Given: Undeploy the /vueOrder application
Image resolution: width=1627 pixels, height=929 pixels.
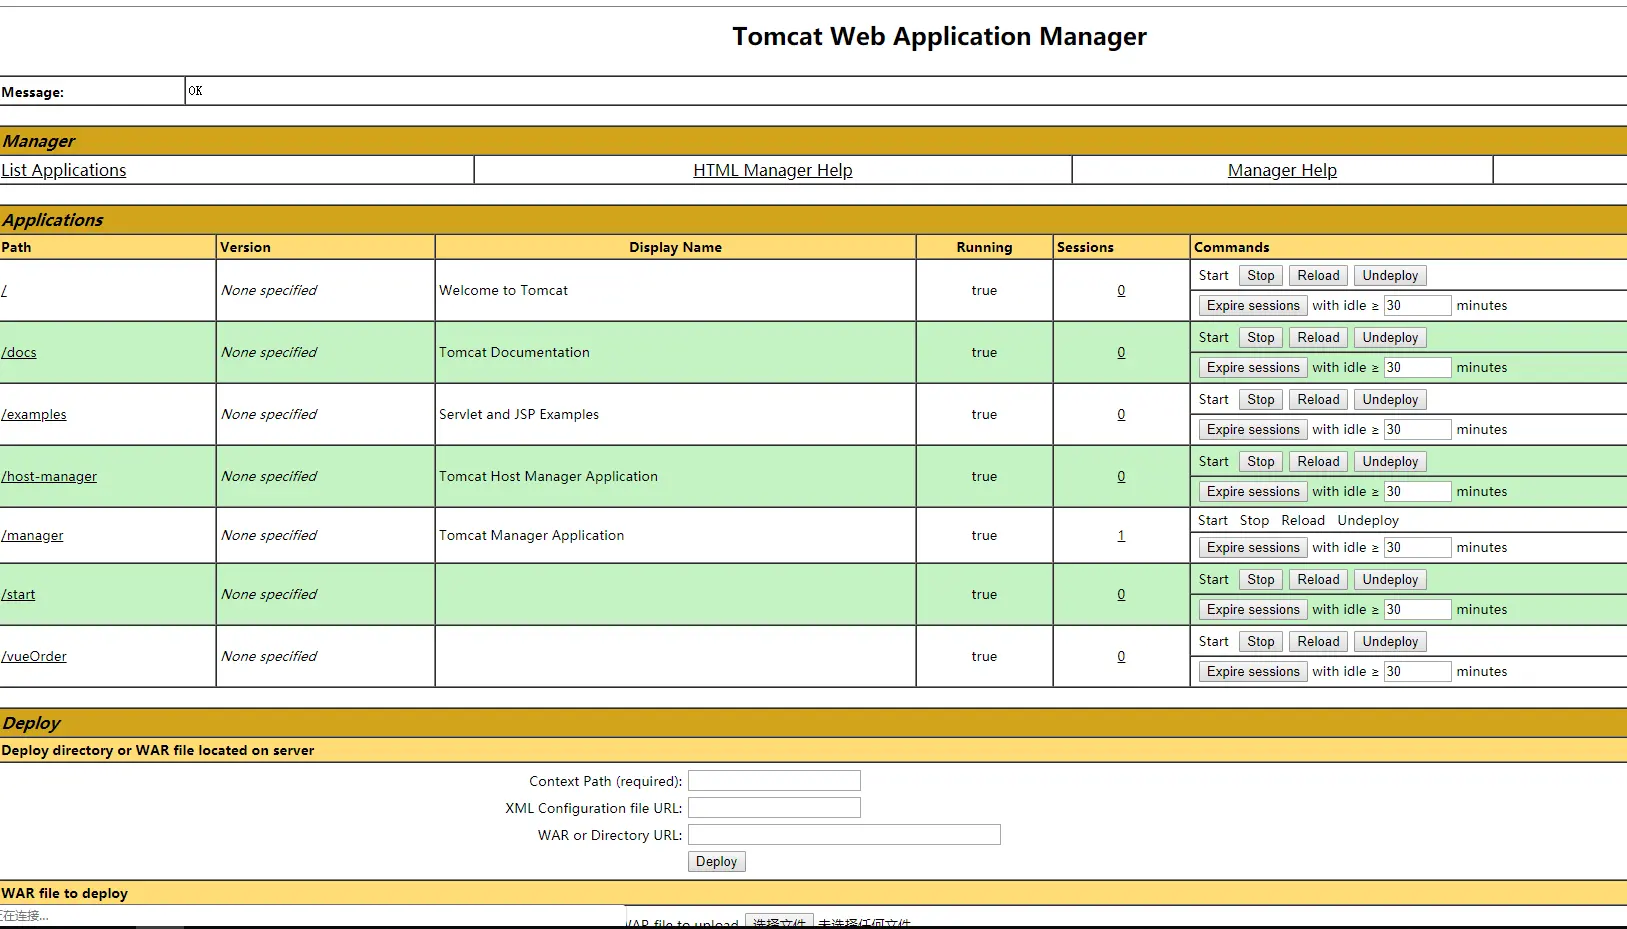Looking at the screenshot, I should point(1390,642).
